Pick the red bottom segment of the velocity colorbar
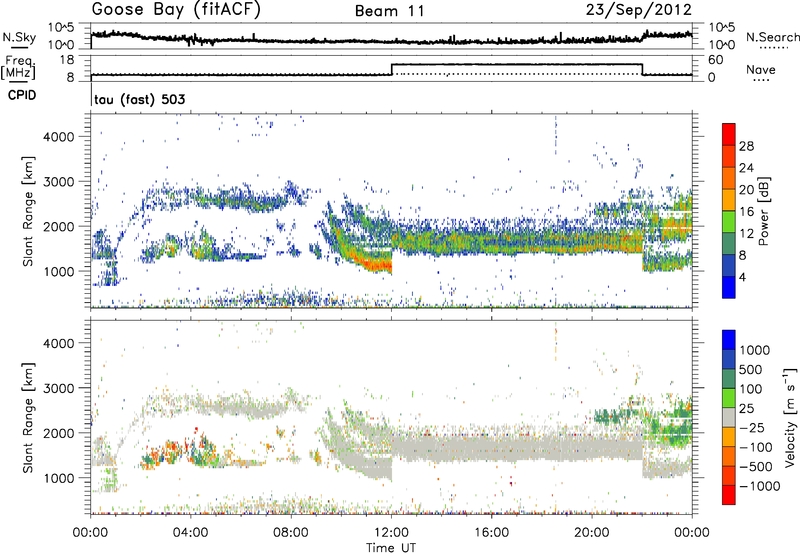 tap(729, 495)
